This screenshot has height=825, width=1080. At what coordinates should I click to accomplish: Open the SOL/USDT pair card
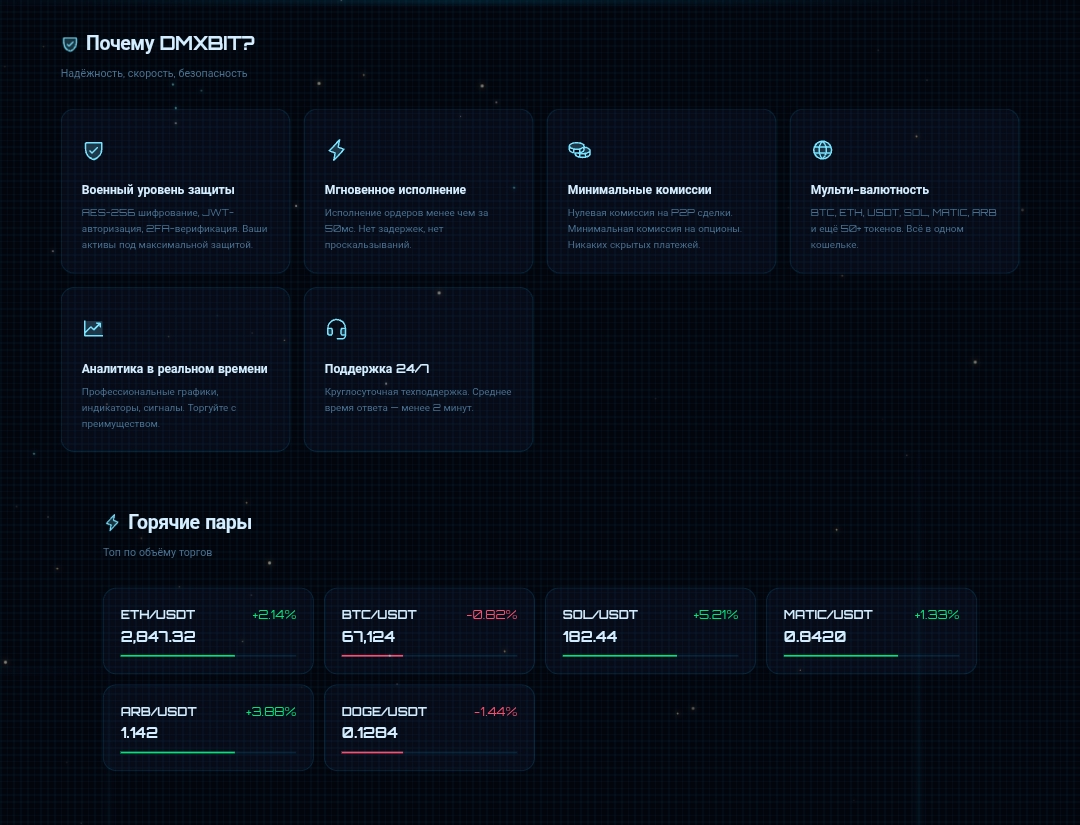coord(650,631)
